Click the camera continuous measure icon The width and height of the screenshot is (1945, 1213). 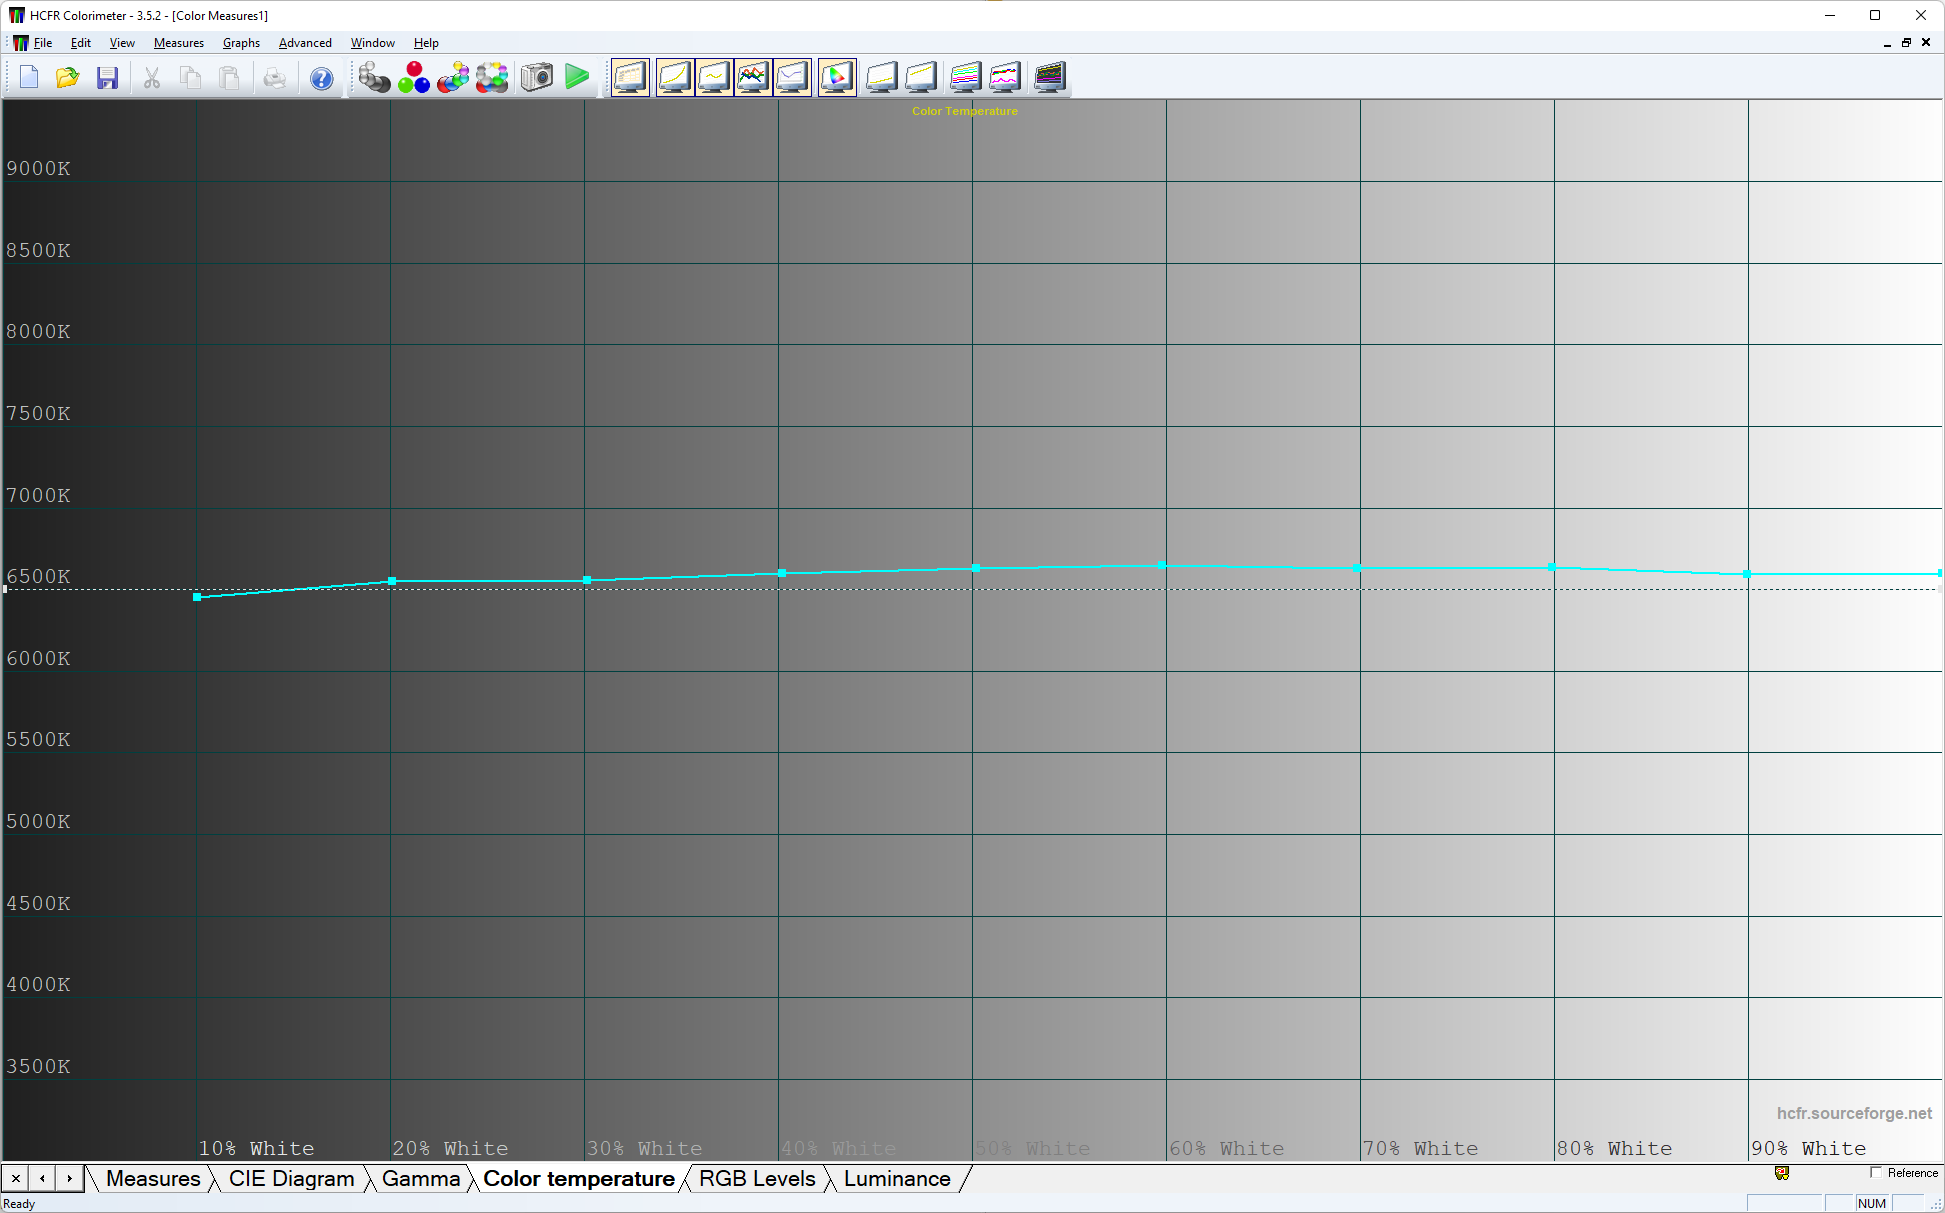tap(537, 77)
